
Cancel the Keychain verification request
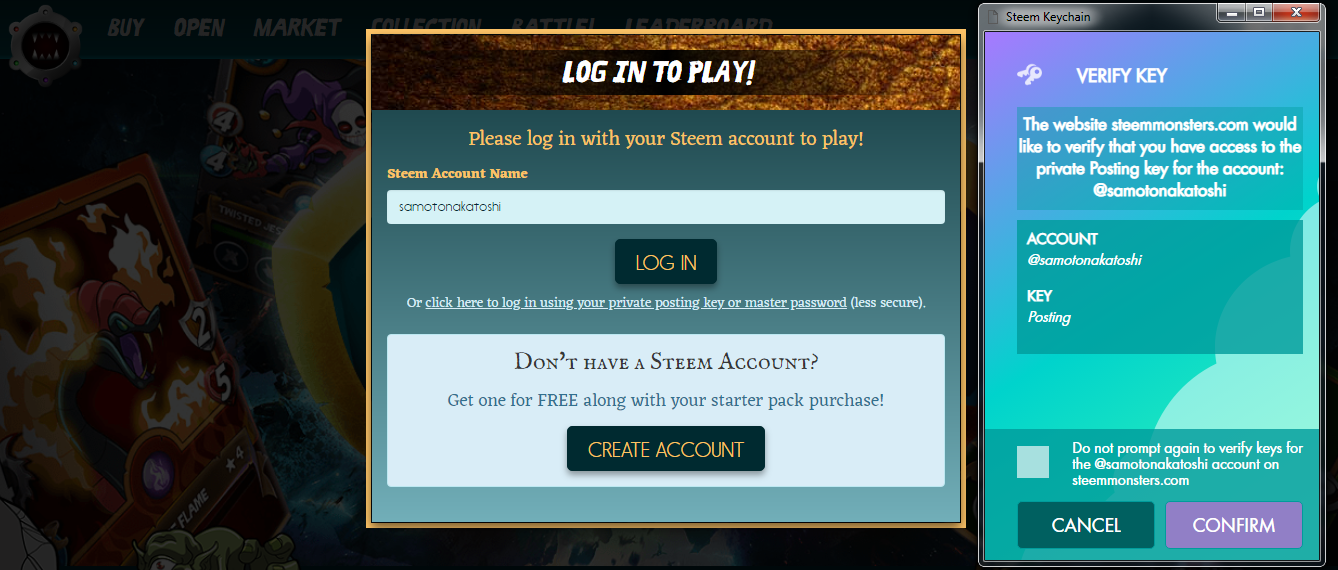(1086, 525)
